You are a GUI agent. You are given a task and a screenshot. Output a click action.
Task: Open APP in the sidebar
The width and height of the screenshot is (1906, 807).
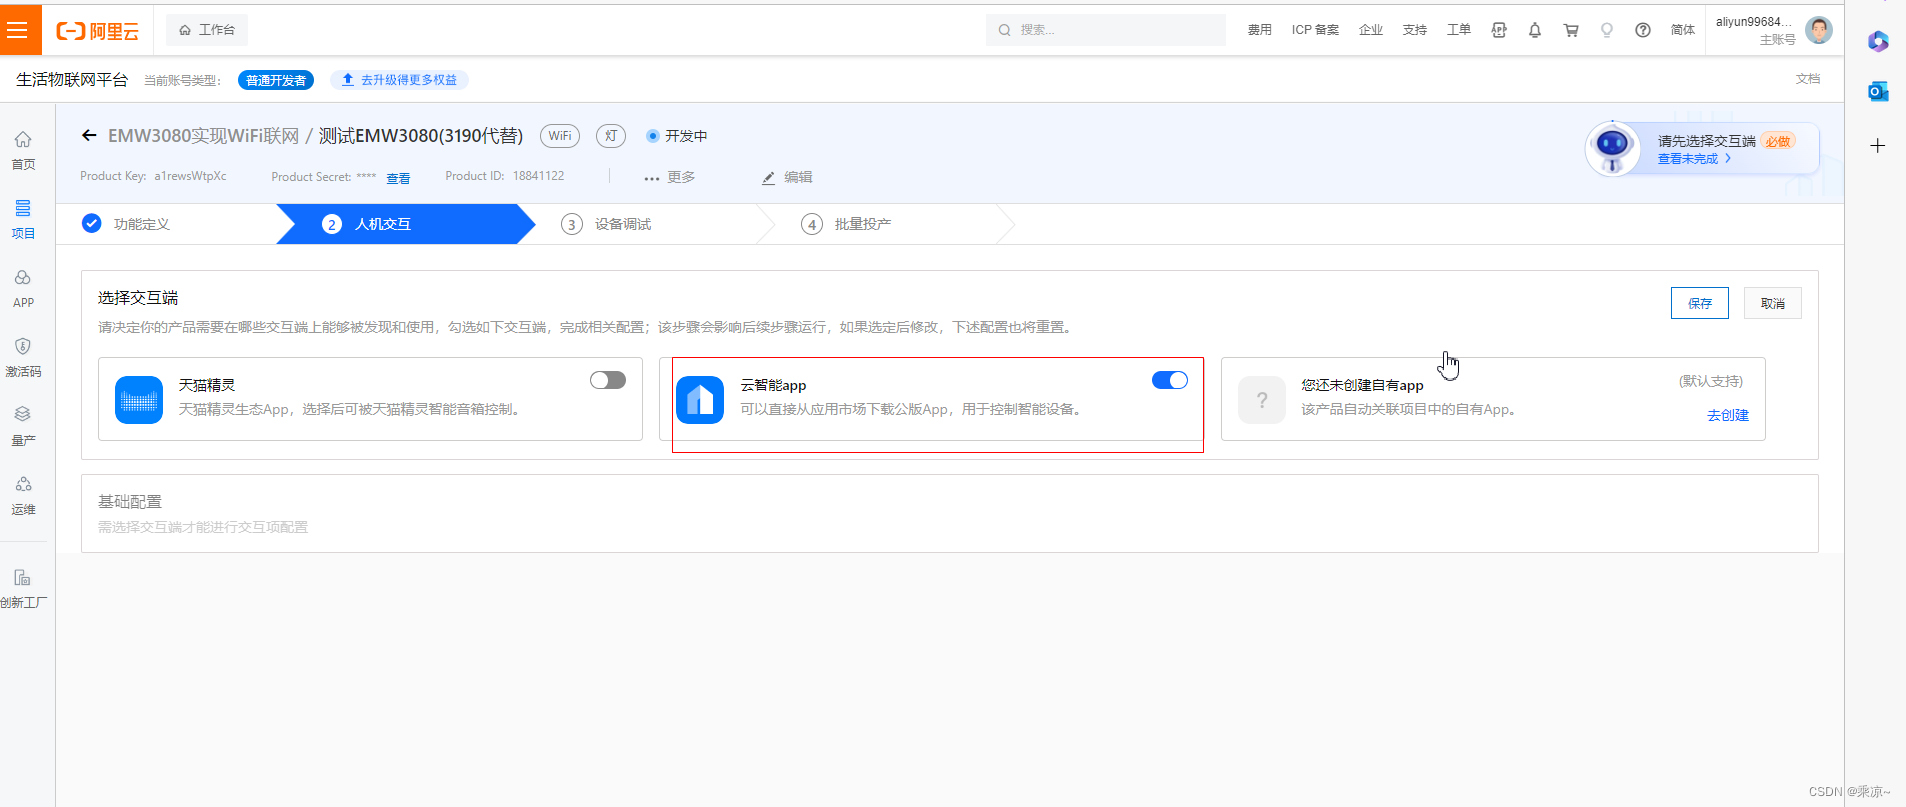23,289
